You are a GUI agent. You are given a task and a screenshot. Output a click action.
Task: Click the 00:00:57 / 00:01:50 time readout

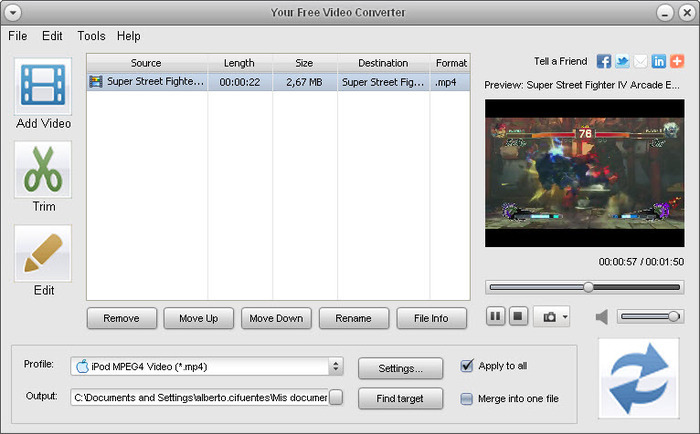[x=641, y=262]
